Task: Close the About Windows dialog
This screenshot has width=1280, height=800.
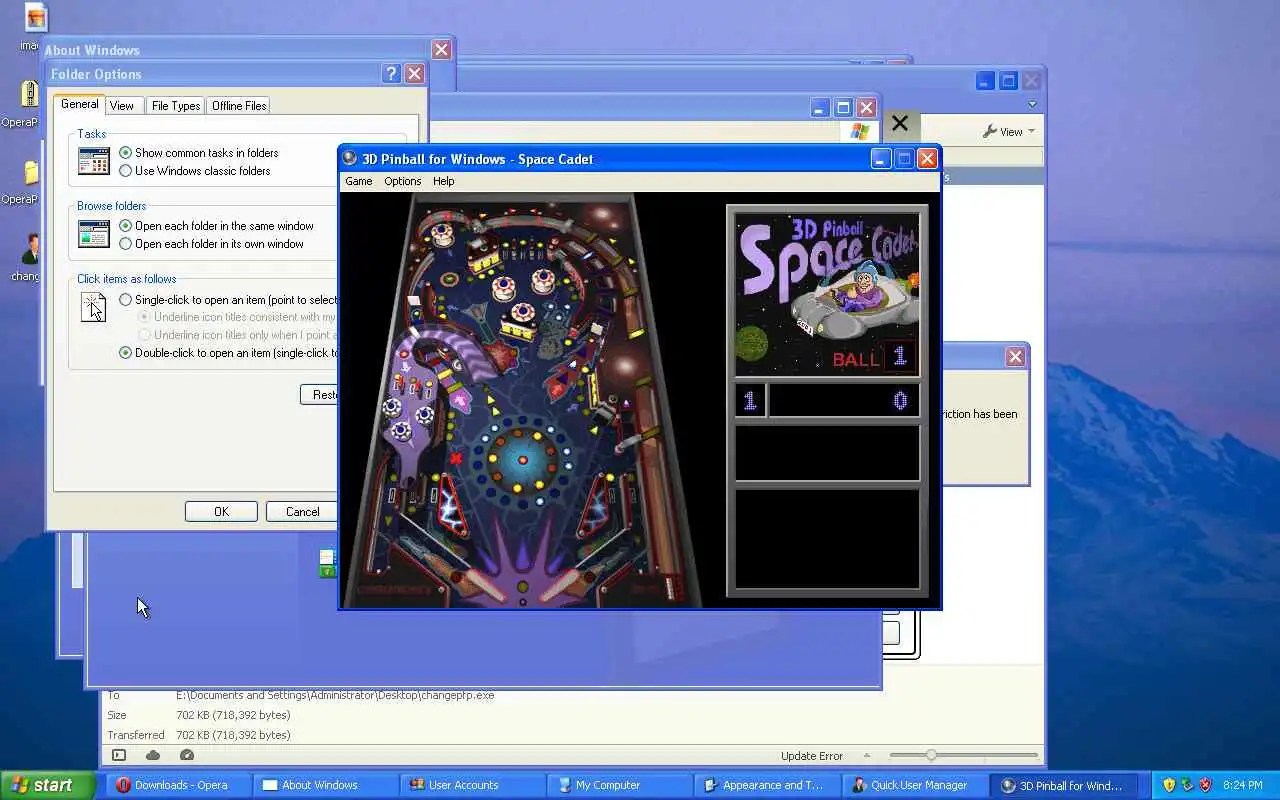Action: coord(441,49)
